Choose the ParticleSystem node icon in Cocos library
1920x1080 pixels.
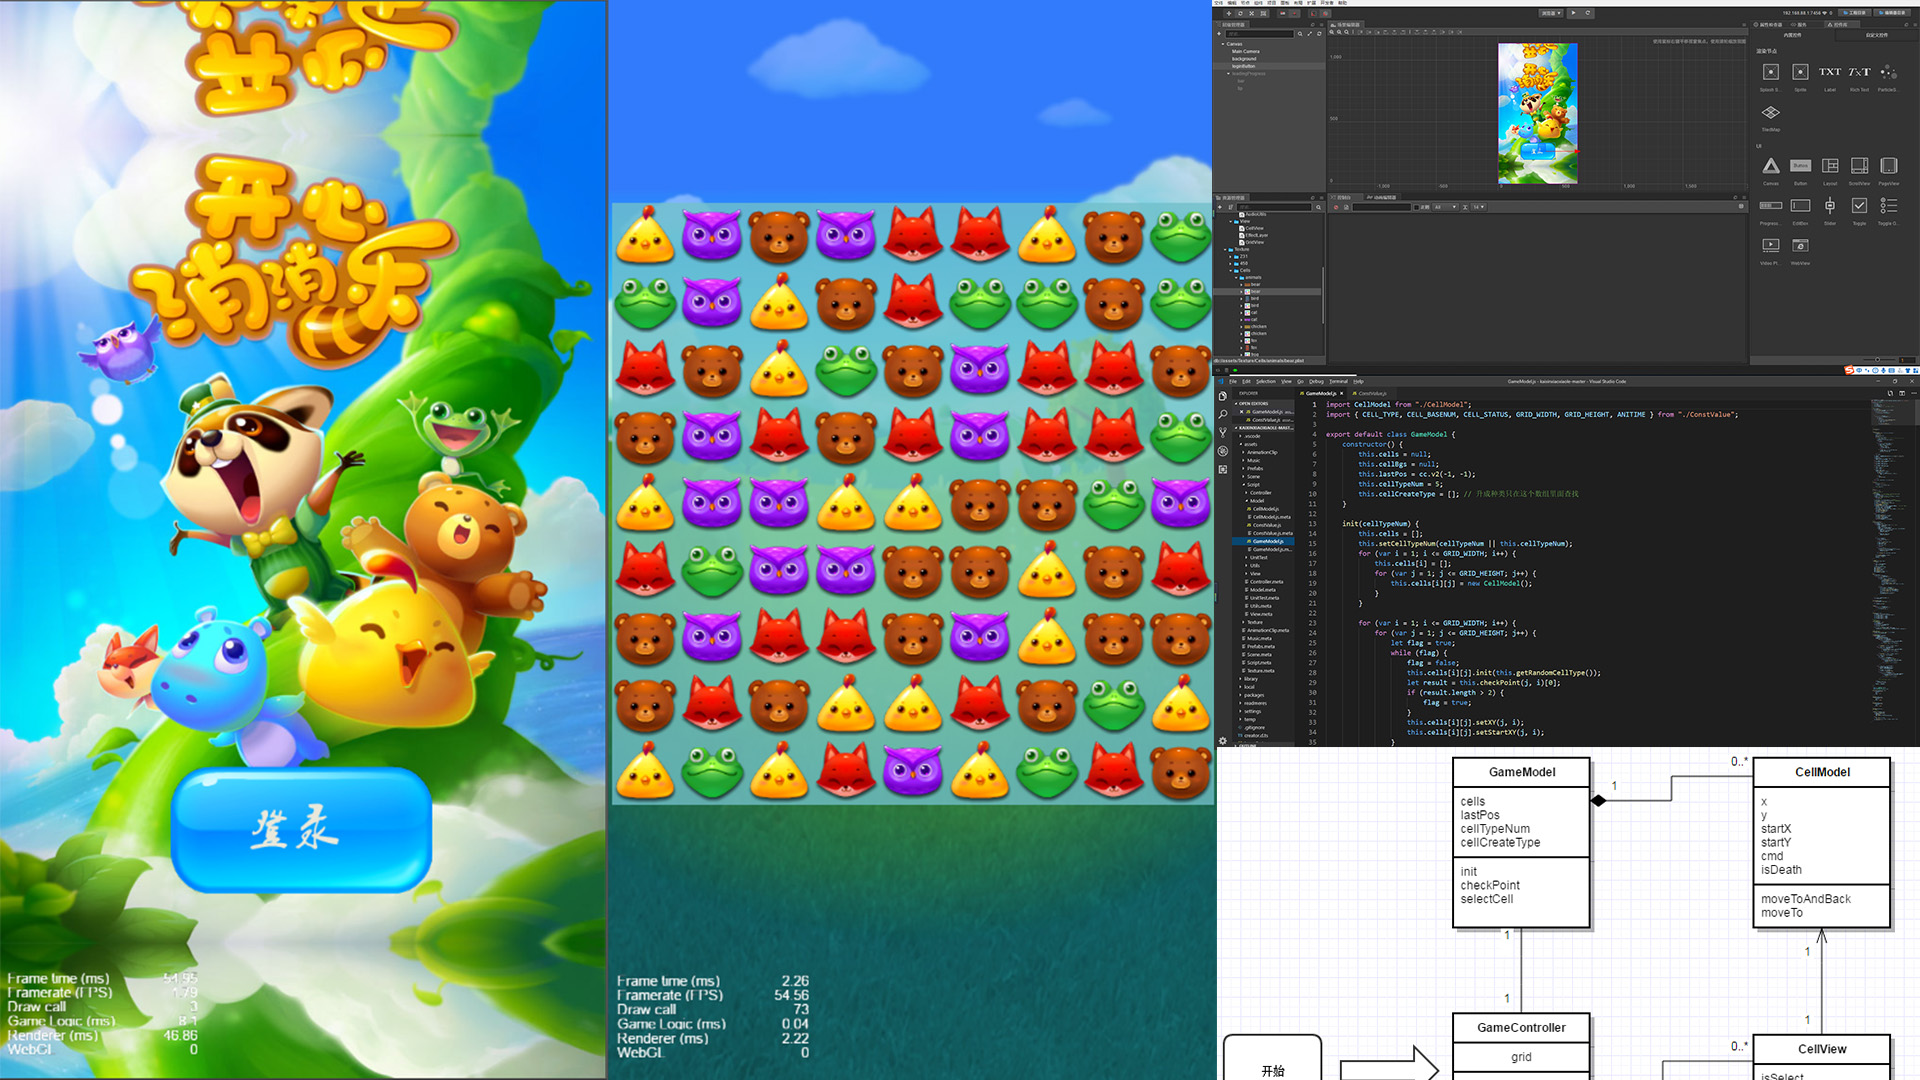1888,72
